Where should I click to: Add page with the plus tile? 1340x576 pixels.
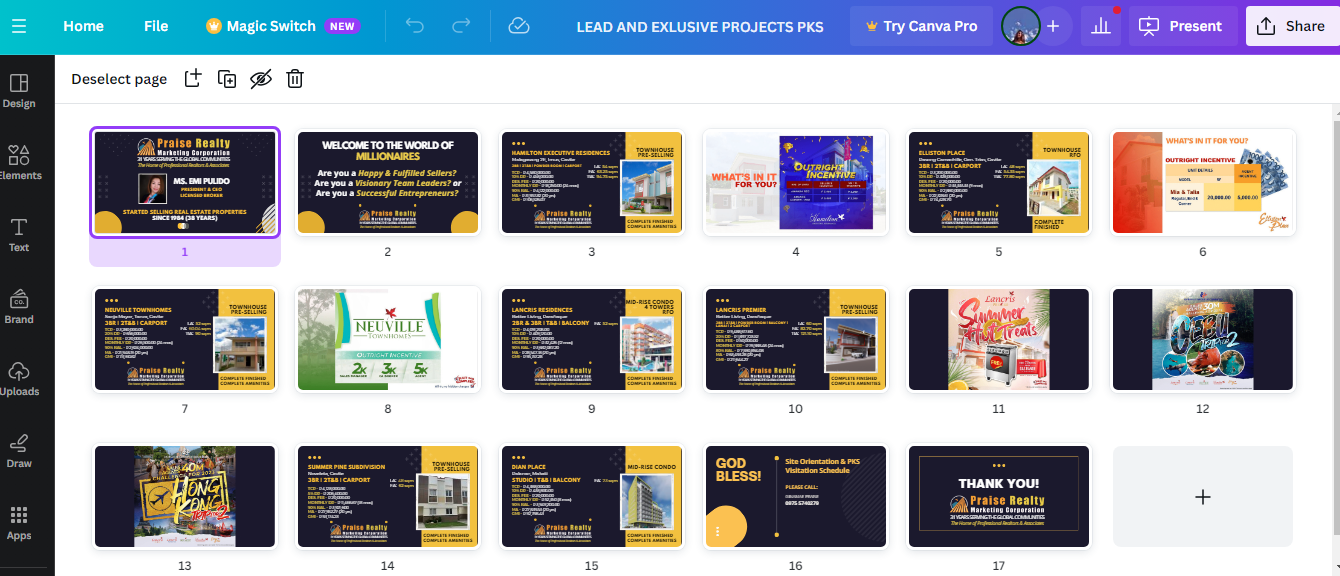[x=1203, y=496]
